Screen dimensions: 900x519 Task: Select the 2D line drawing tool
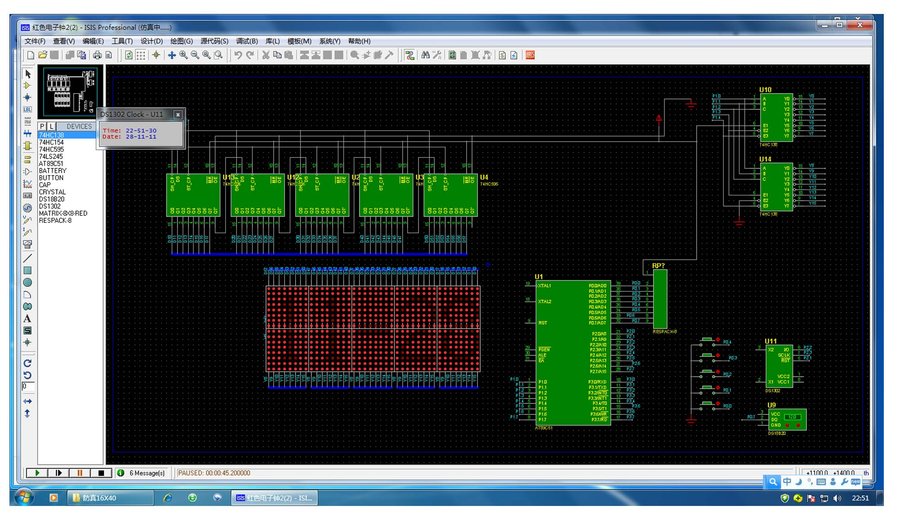pos(28,257)
